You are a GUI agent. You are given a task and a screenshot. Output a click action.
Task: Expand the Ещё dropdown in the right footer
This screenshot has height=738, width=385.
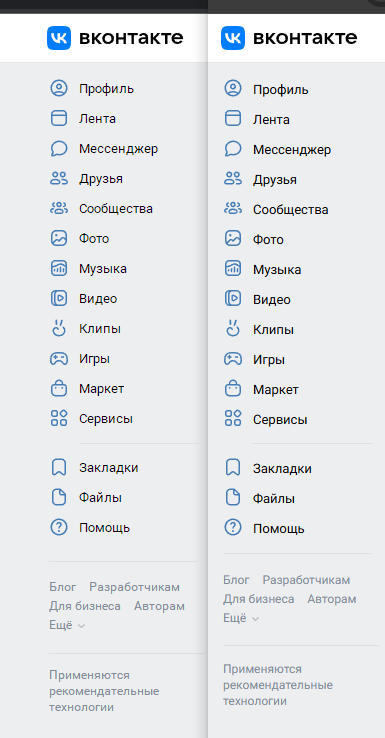(241, 618)
